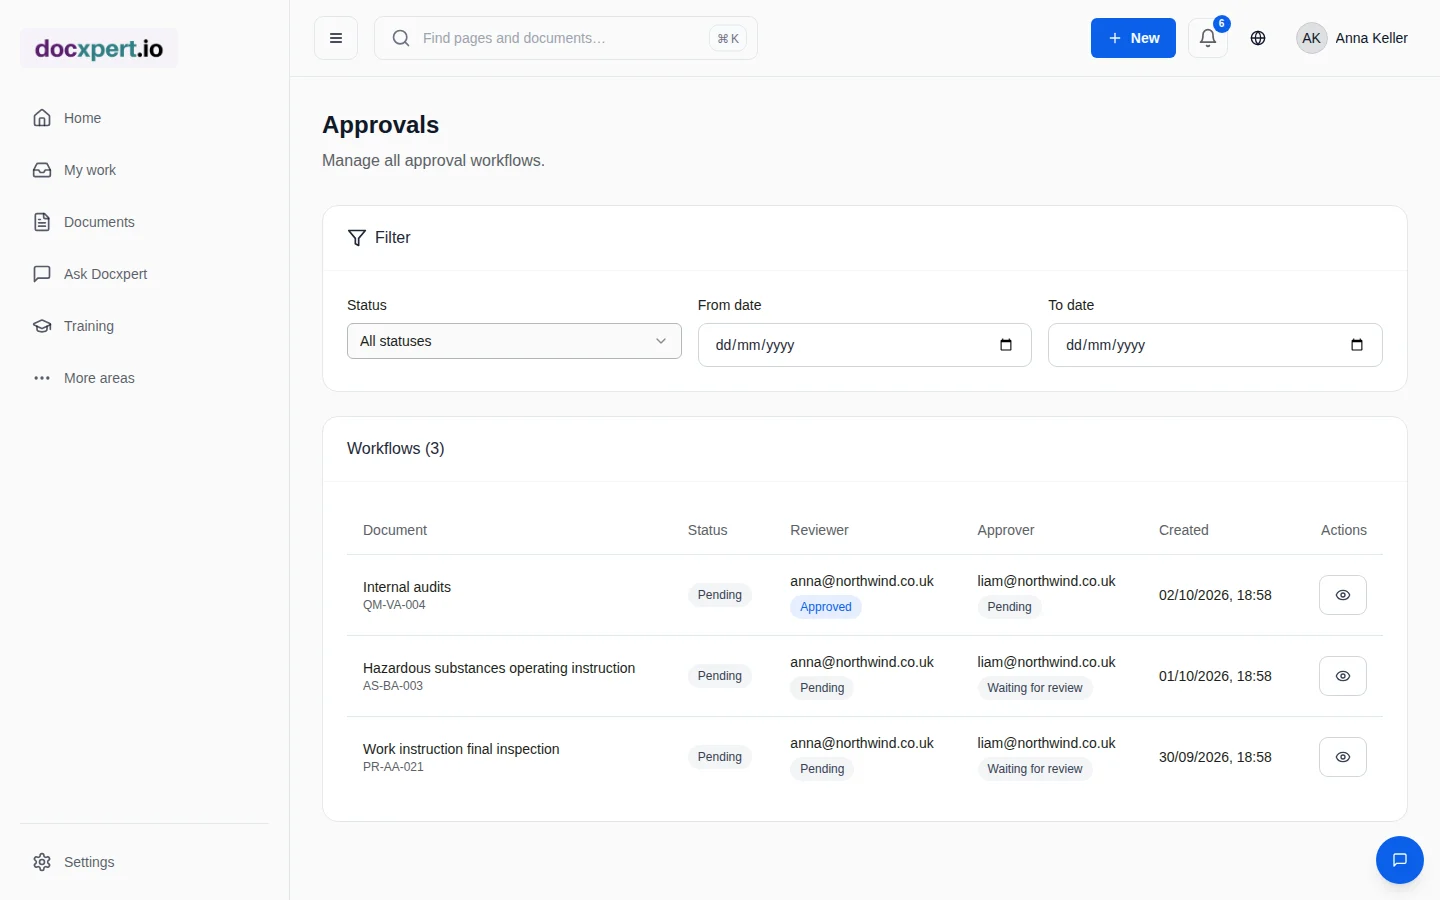The width and height of the screenshot is (1440, 900).
Task: Click the Reviewer column header
Action: click(x=819, y=530)
